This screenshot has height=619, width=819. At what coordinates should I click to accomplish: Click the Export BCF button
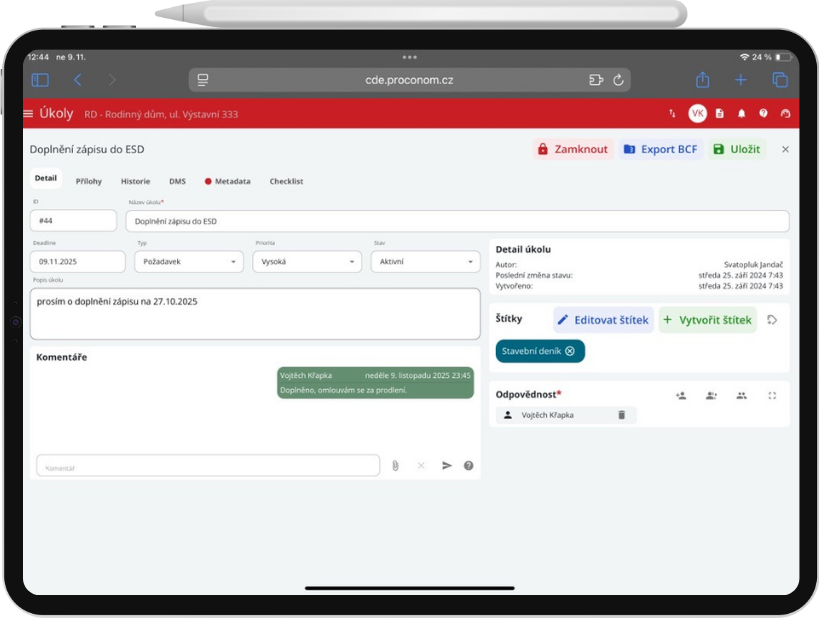[x=660, y=149]
